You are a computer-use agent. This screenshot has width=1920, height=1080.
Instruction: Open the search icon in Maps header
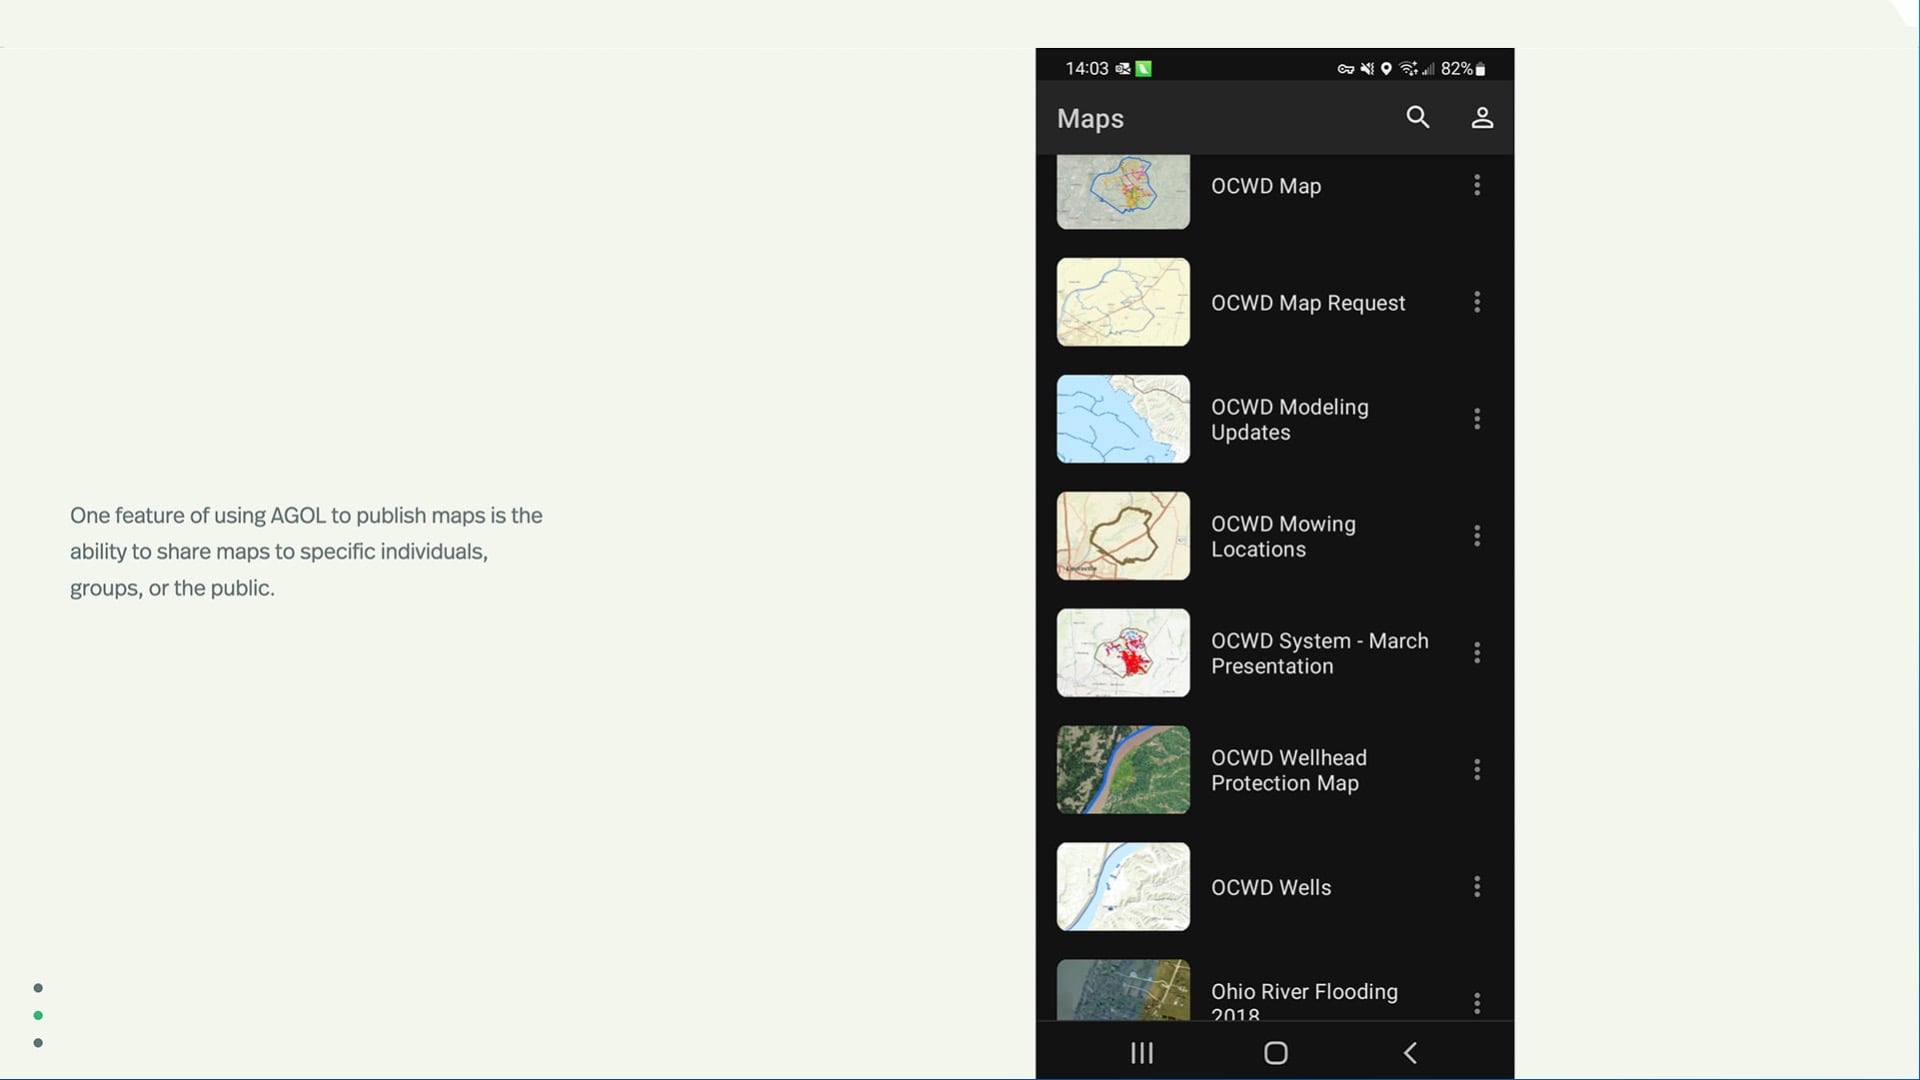point(1417,118)
